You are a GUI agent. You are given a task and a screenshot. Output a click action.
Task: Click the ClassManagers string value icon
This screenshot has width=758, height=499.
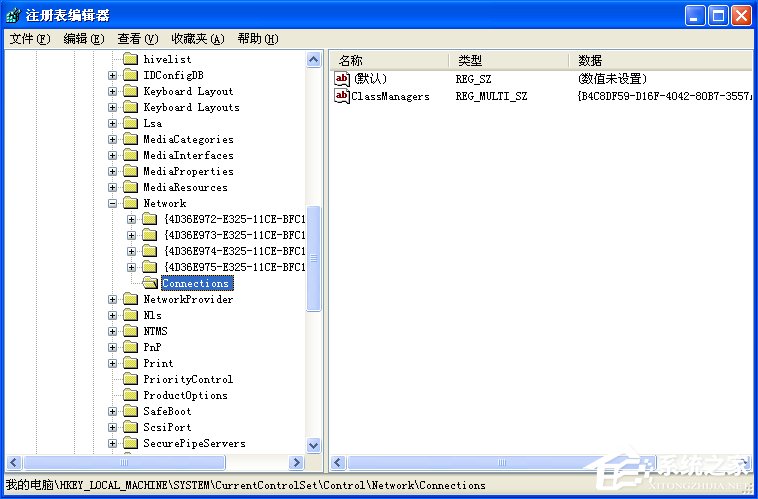coord(342,96)
